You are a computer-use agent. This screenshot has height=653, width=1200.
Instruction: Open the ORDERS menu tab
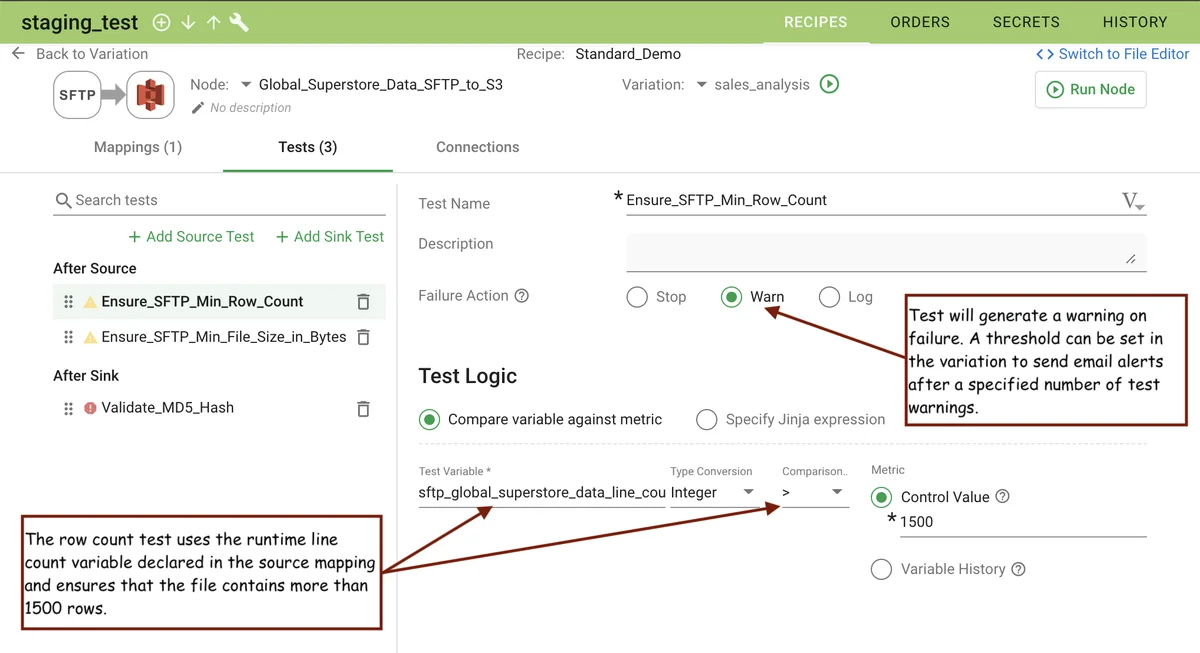click(920, 22)
